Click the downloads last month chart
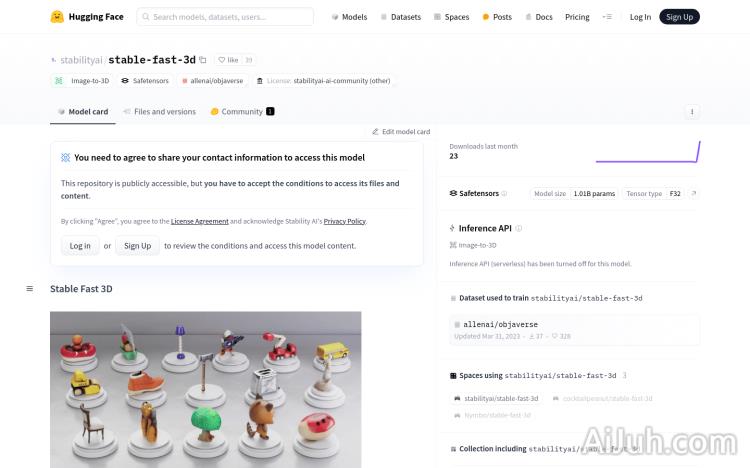The height and width of the screenshot is (468, 750). click(x=648, y=152)
